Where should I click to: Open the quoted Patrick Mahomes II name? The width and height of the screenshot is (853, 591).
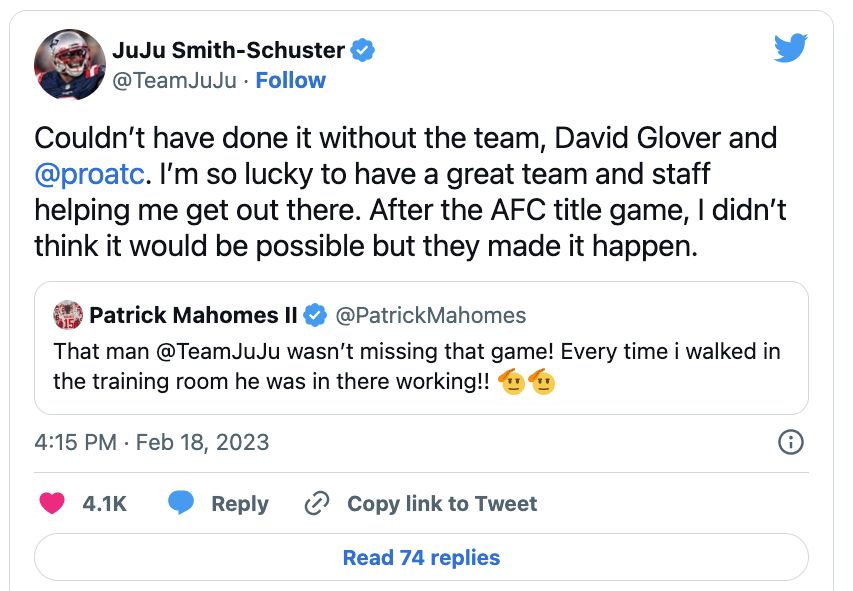tap(194, 316)
